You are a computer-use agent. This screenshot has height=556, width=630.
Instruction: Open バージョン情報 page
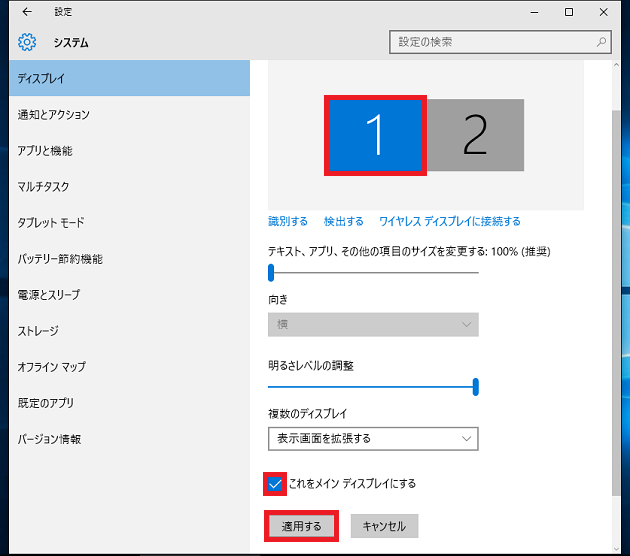(129, 439)
